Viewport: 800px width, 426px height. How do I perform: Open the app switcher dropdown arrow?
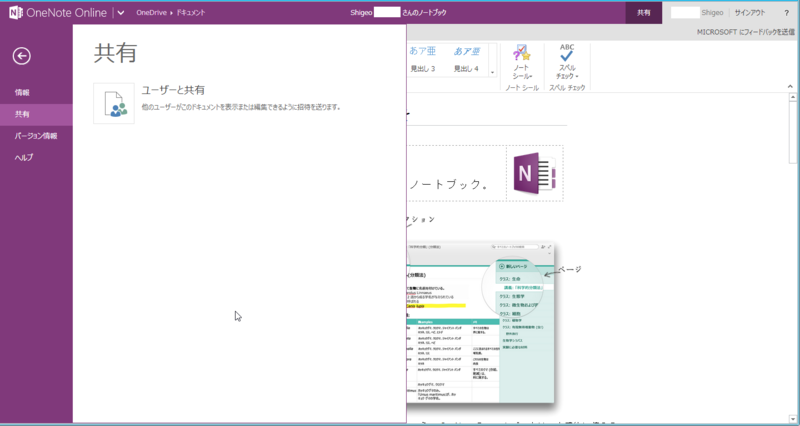point(121,13)
